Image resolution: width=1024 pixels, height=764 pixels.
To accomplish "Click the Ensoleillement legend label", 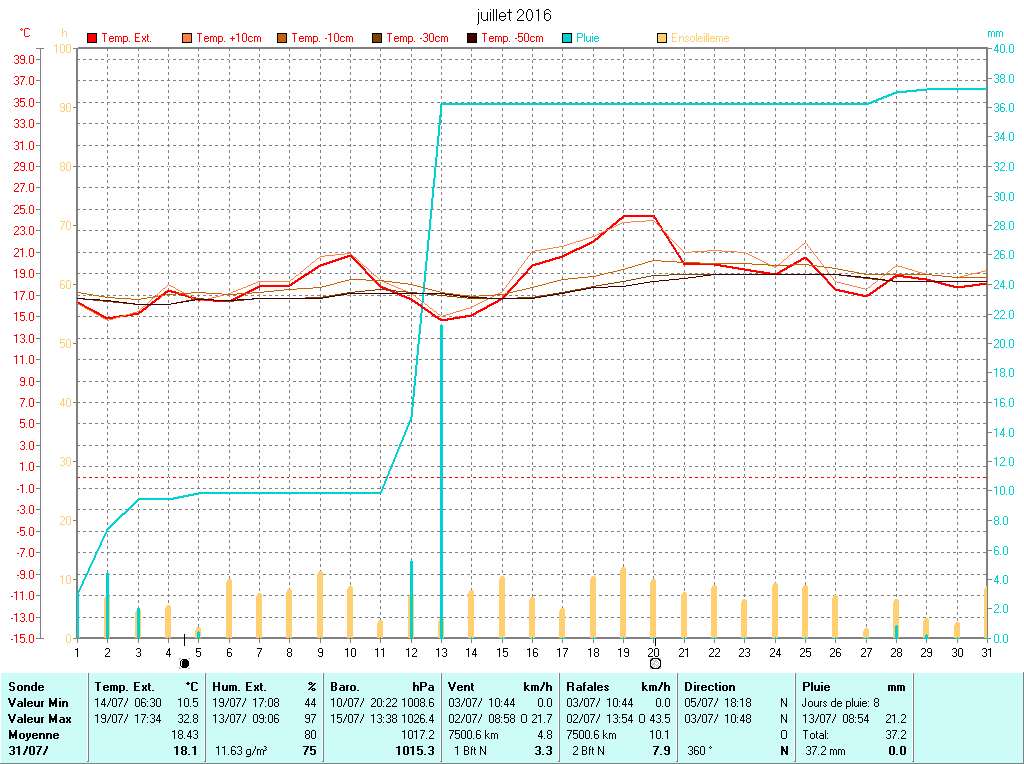I will pos(700,38).
